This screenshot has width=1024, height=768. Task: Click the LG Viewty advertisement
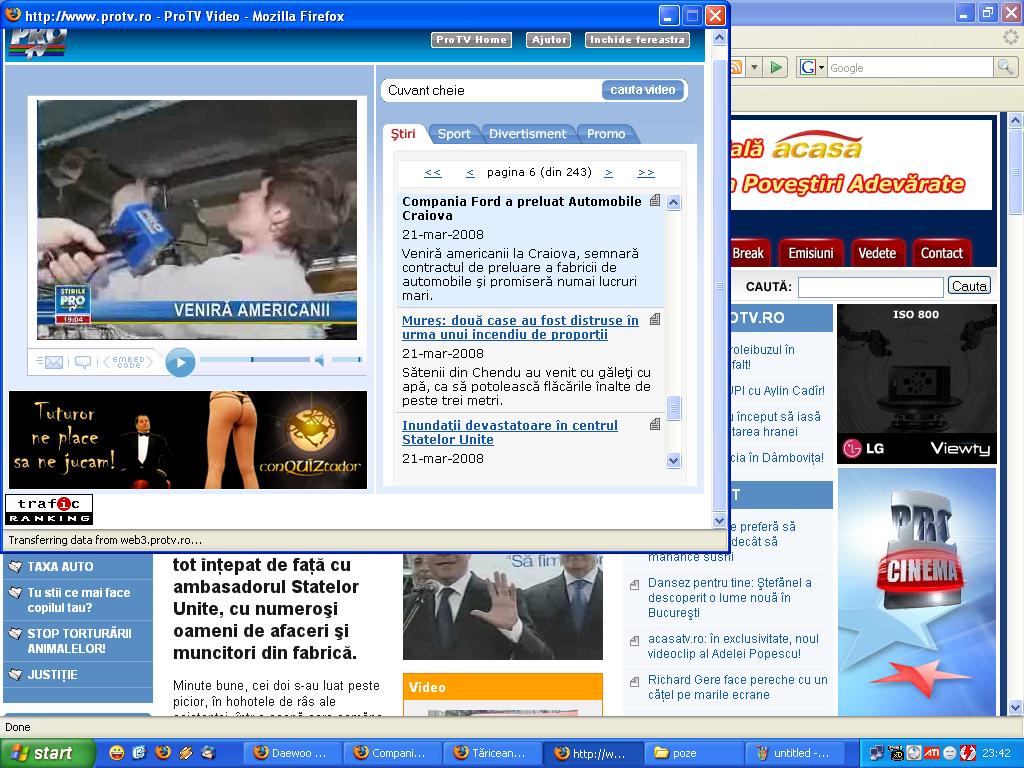click(x=917, y=384)
